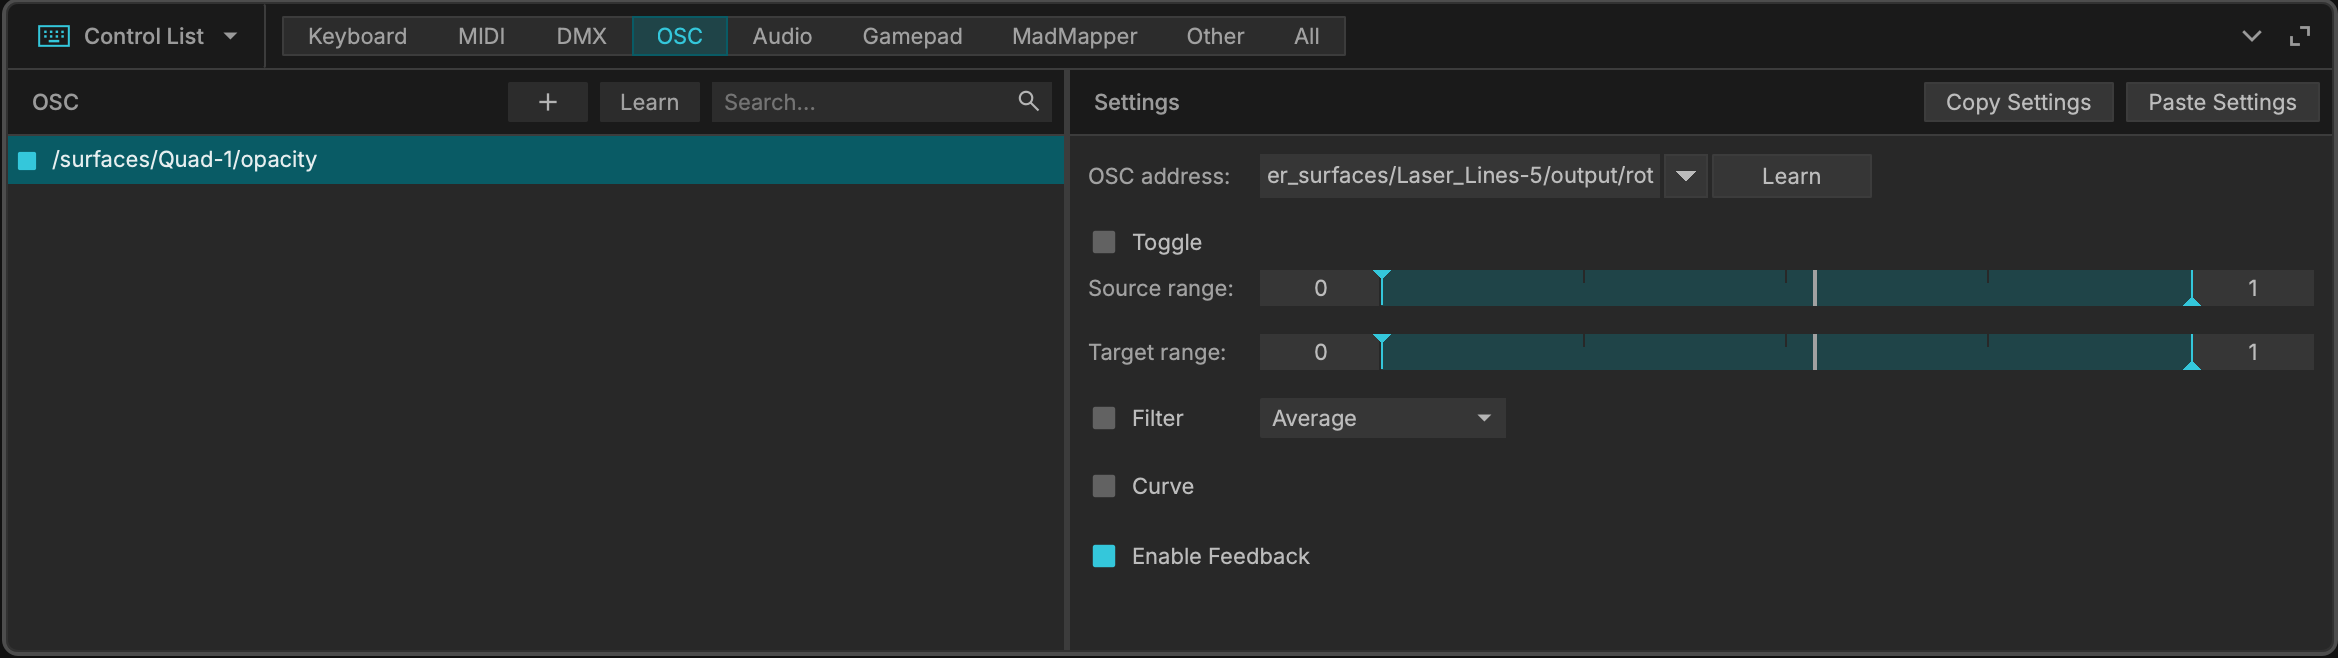Open the OSC address dropdown arrow

(1686, 176)
